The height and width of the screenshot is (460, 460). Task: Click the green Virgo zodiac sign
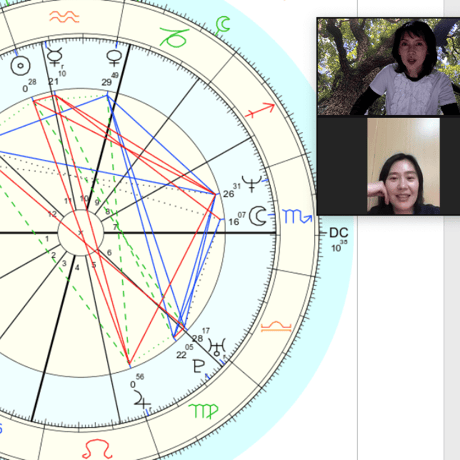(203, 411)
